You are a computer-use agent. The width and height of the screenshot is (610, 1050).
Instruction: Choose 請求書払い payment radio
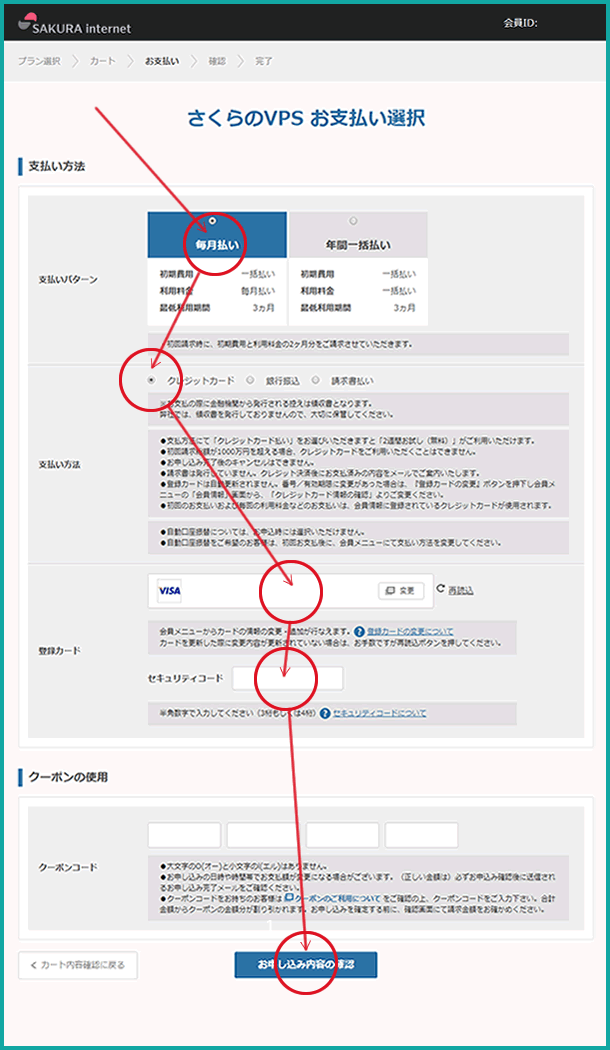316,380
